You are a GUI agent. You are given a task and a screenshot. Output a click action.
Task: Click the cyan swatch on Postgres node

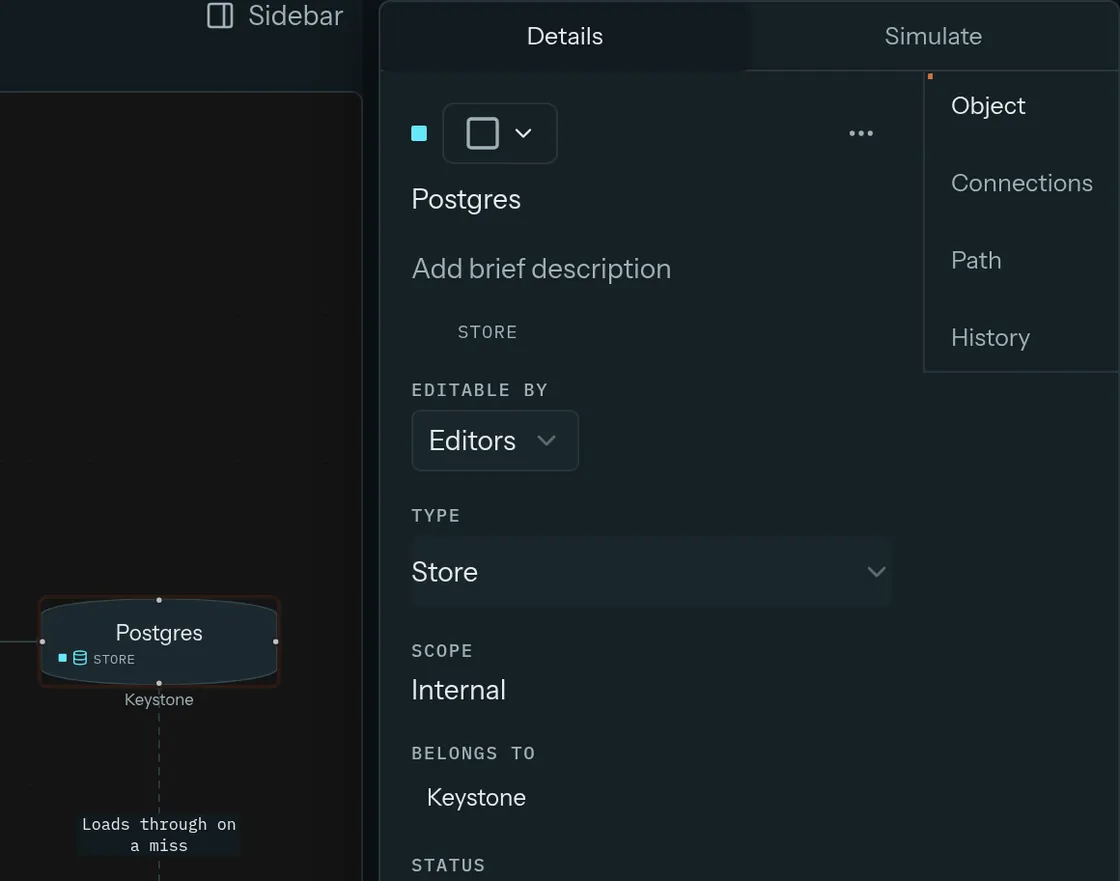click(x=63, y=658)
